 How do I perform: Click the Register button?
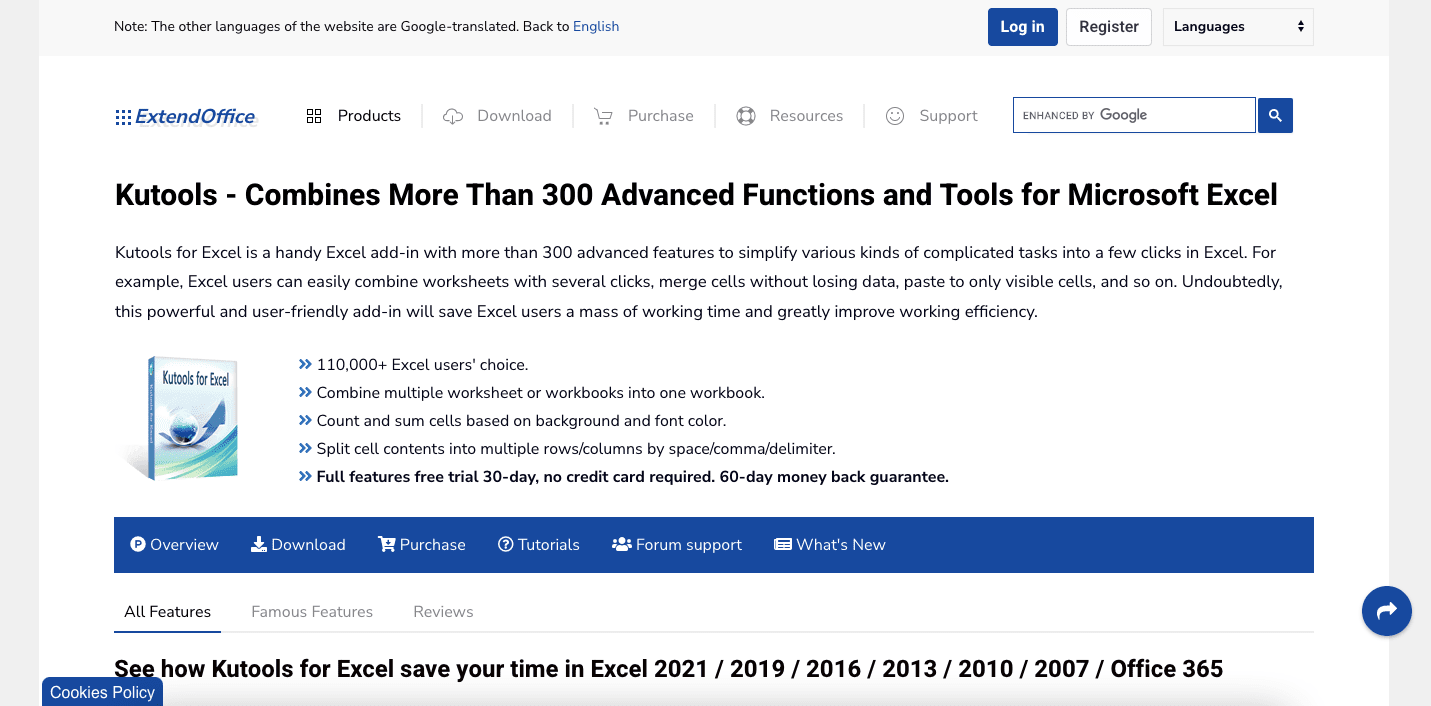[1109, 27]
